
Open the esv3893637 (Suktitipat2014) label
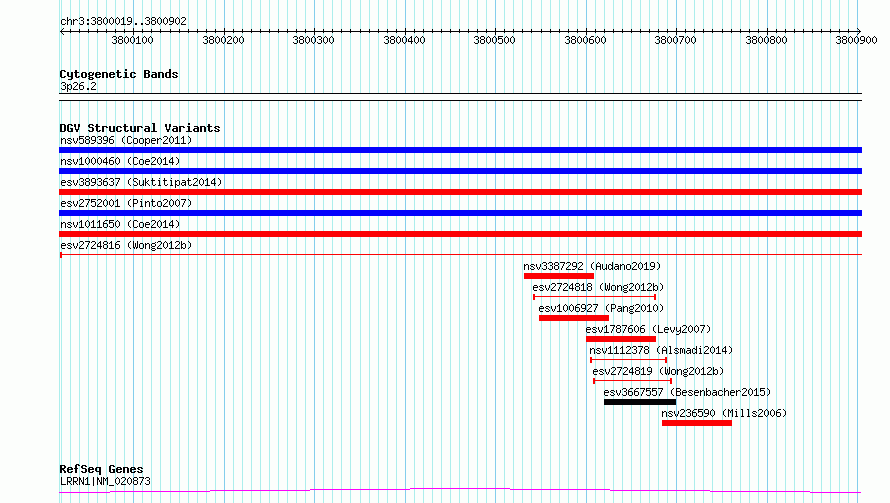(141, 182)
